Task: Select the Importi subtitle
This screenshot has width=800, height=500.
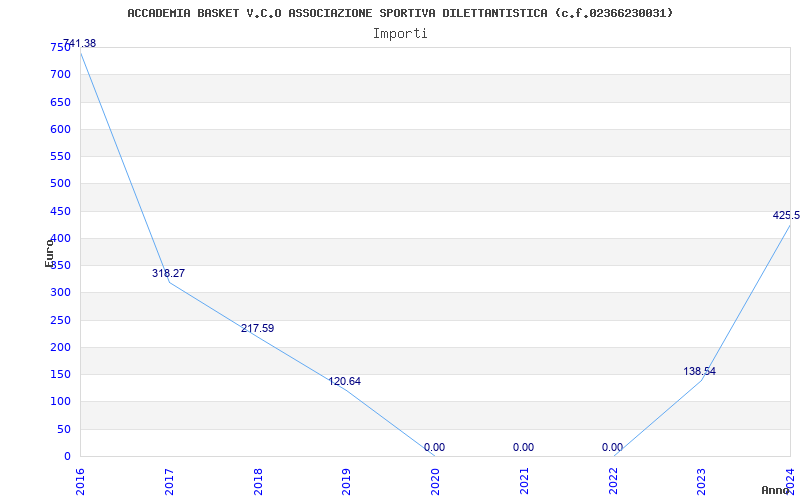Action: (x=400, y=34)
